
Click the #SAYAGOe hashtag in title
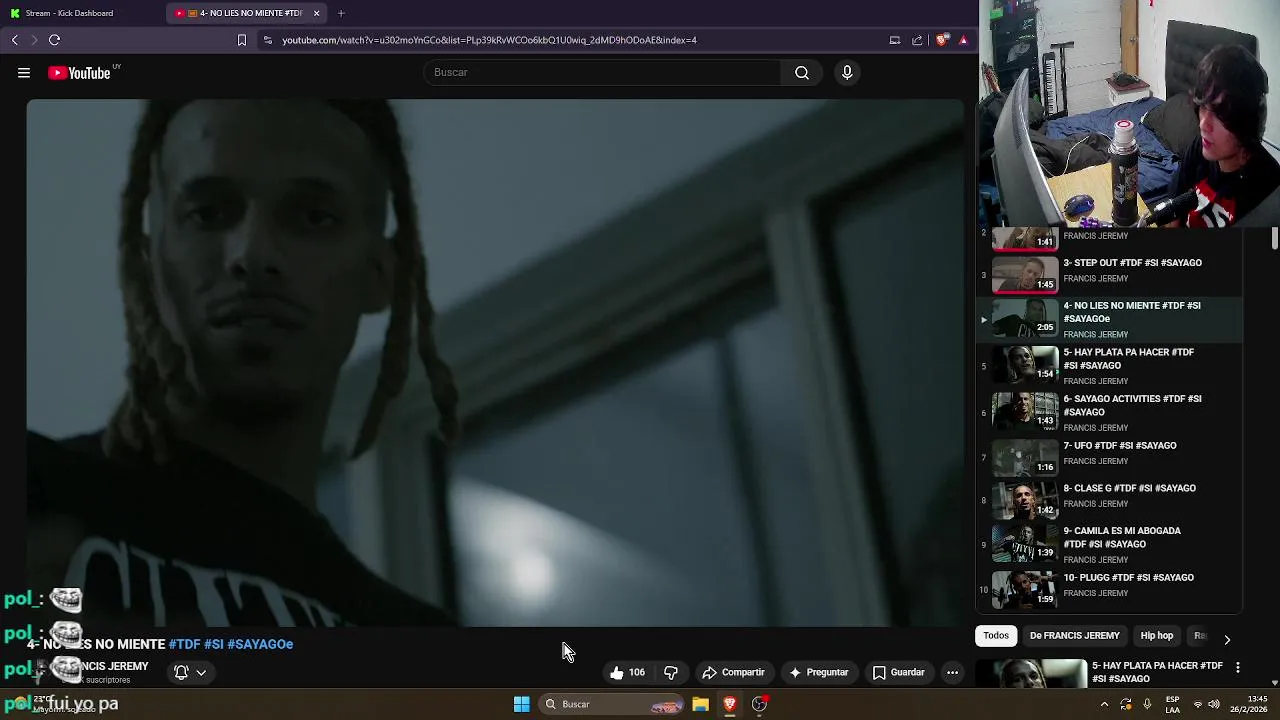tap(260, 644)
